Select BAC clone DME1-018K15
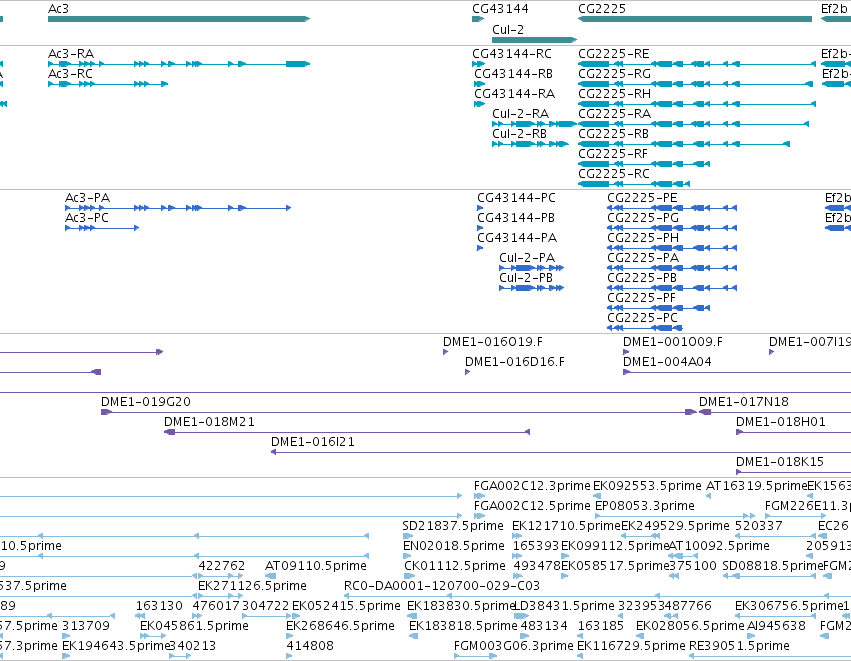 click(x=779, y=463)
